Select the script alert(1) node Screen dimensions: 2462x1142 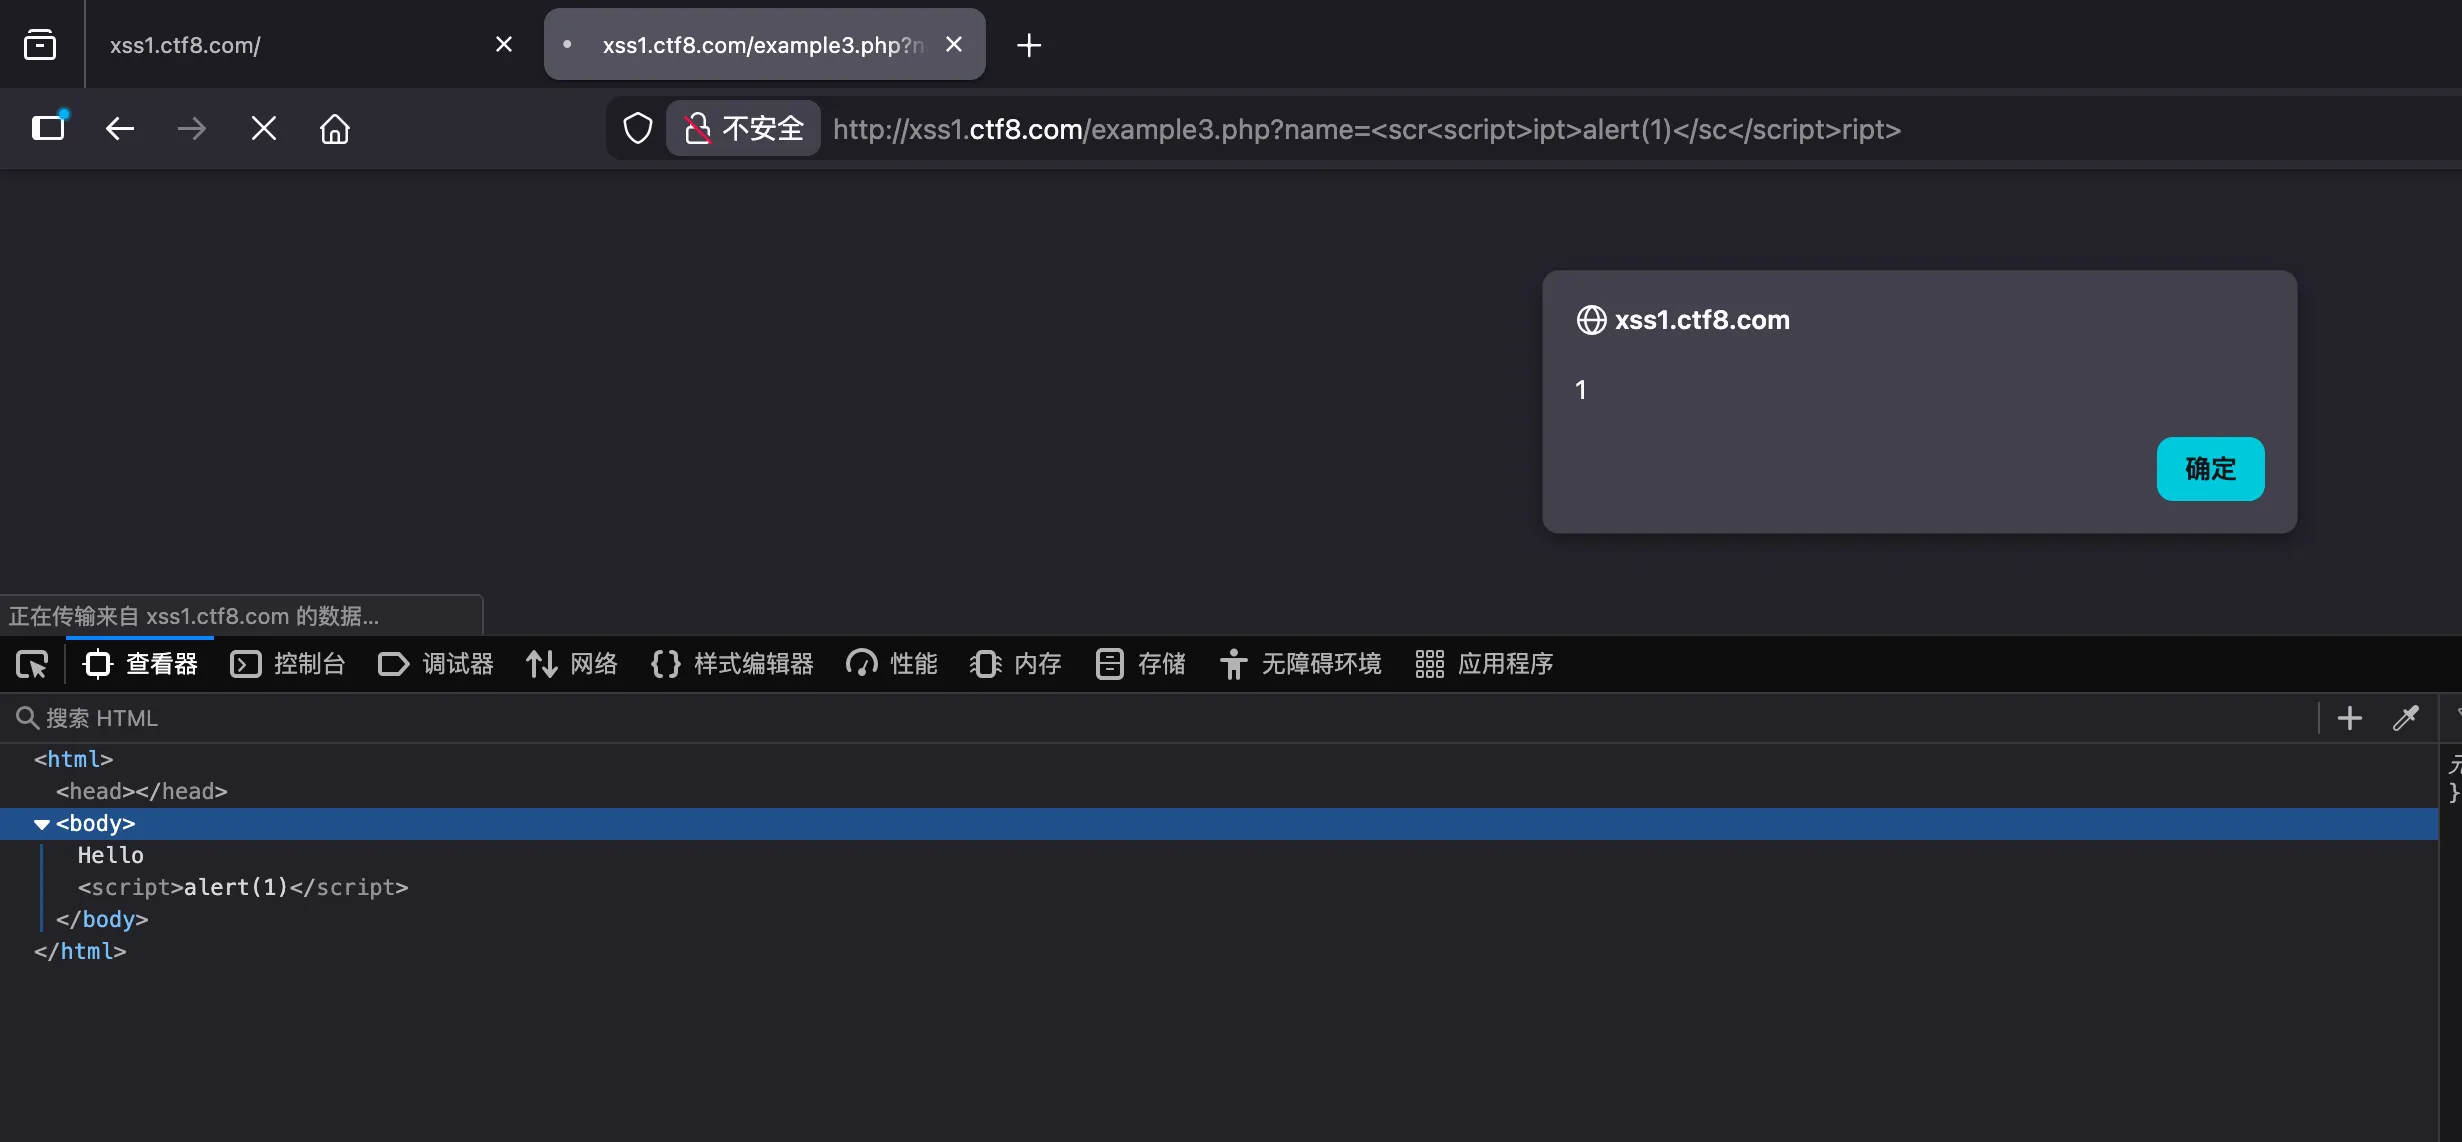pos(243,888)
